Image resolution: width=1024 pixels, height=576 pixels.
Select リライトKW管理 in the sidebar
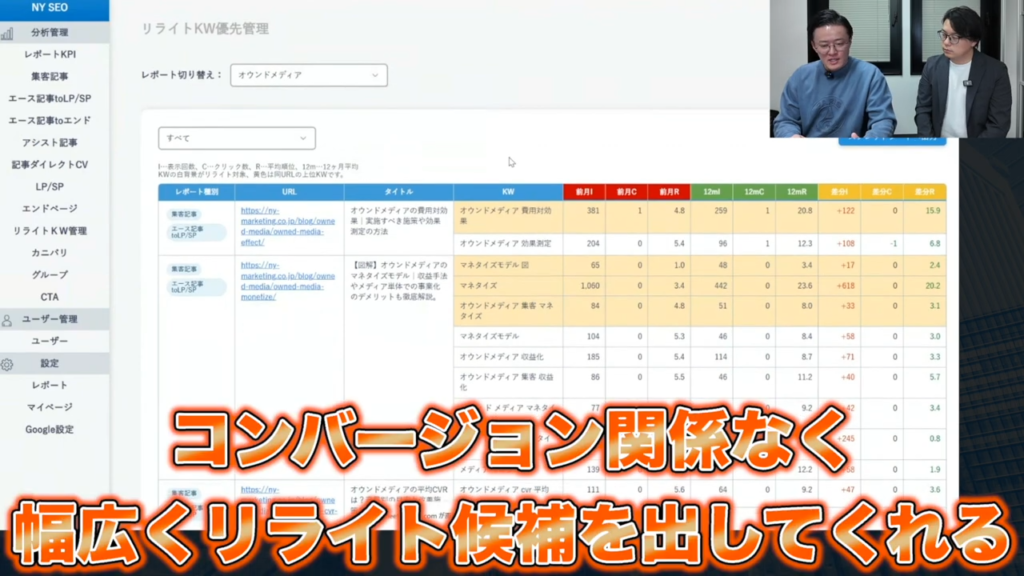tap(49, 231)
